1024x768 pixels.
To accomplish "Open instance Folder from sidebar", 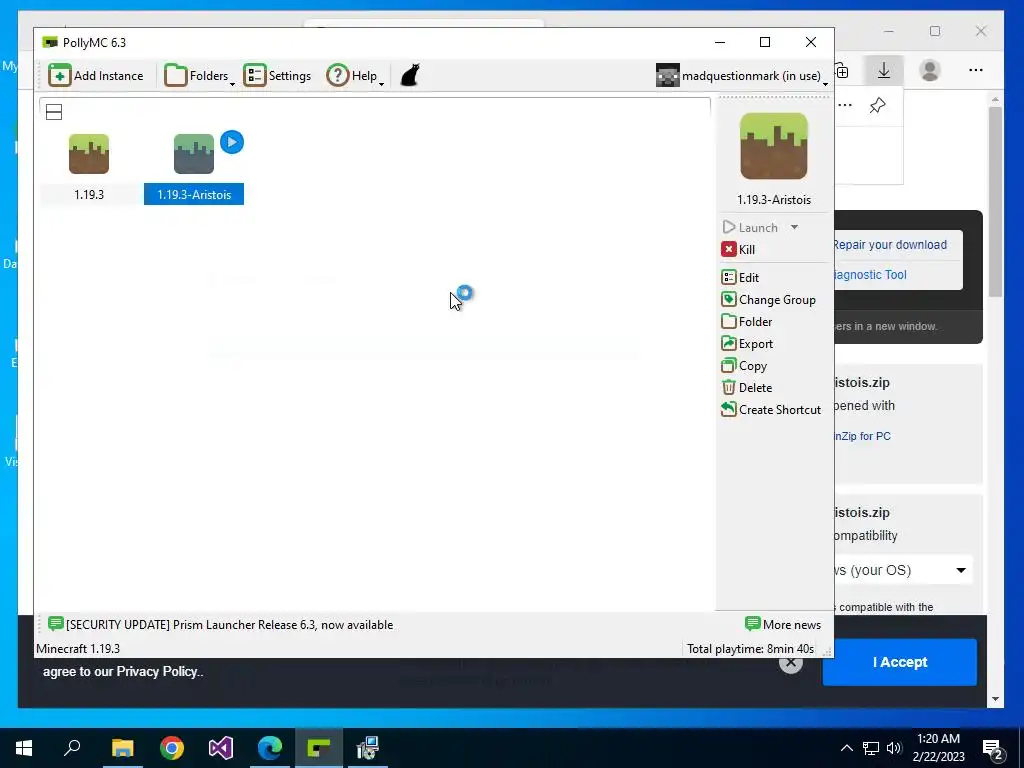I will tap(747, 322).
